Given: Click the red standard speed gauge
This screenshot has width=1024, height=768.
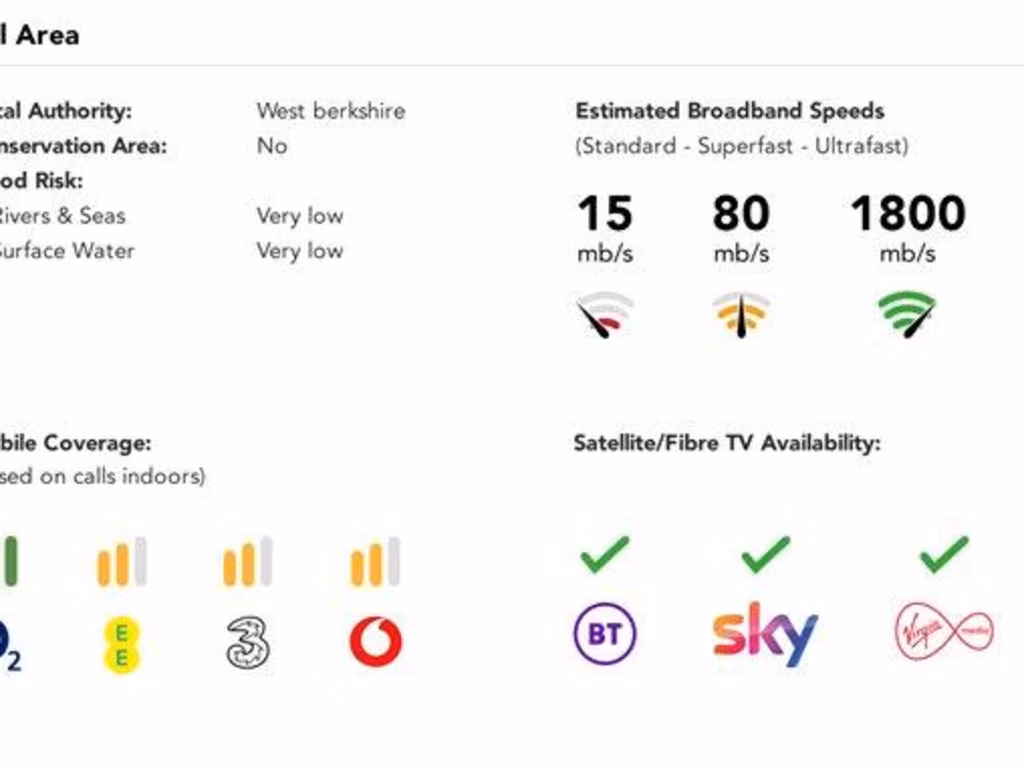Looking at the screenshot, I should (605, 315).
